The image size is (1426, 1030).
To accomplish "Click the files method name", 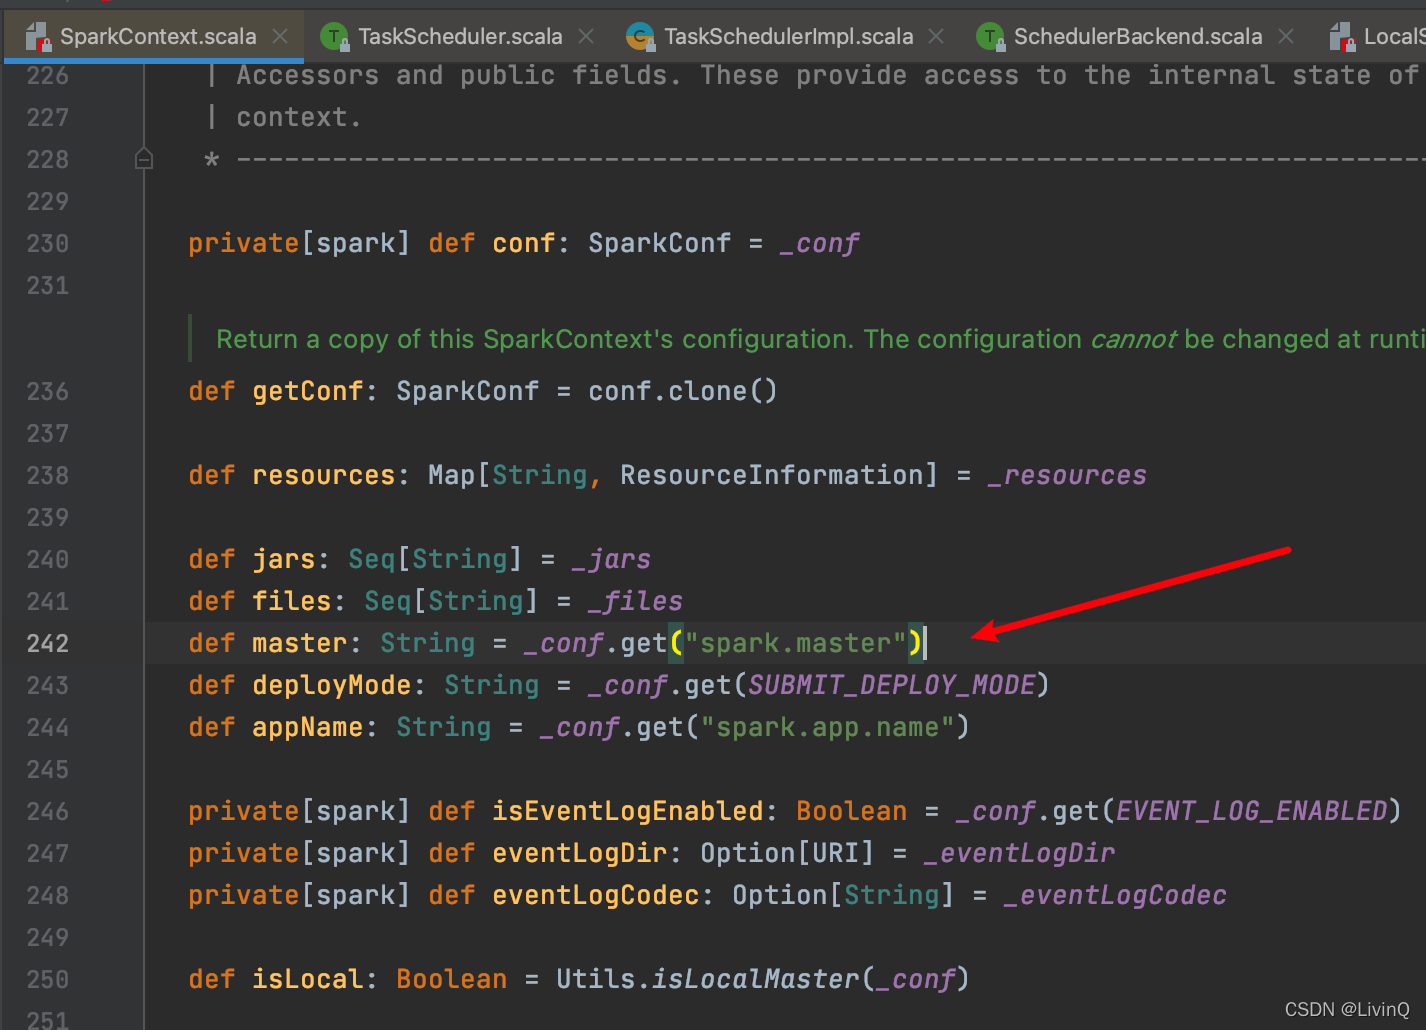I will pos(292,601).
